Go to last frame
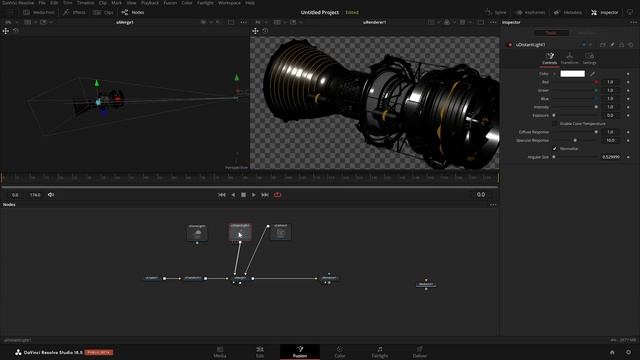This screenshot has width=640, height=360. pyautogui.click(x=265, y=195)
